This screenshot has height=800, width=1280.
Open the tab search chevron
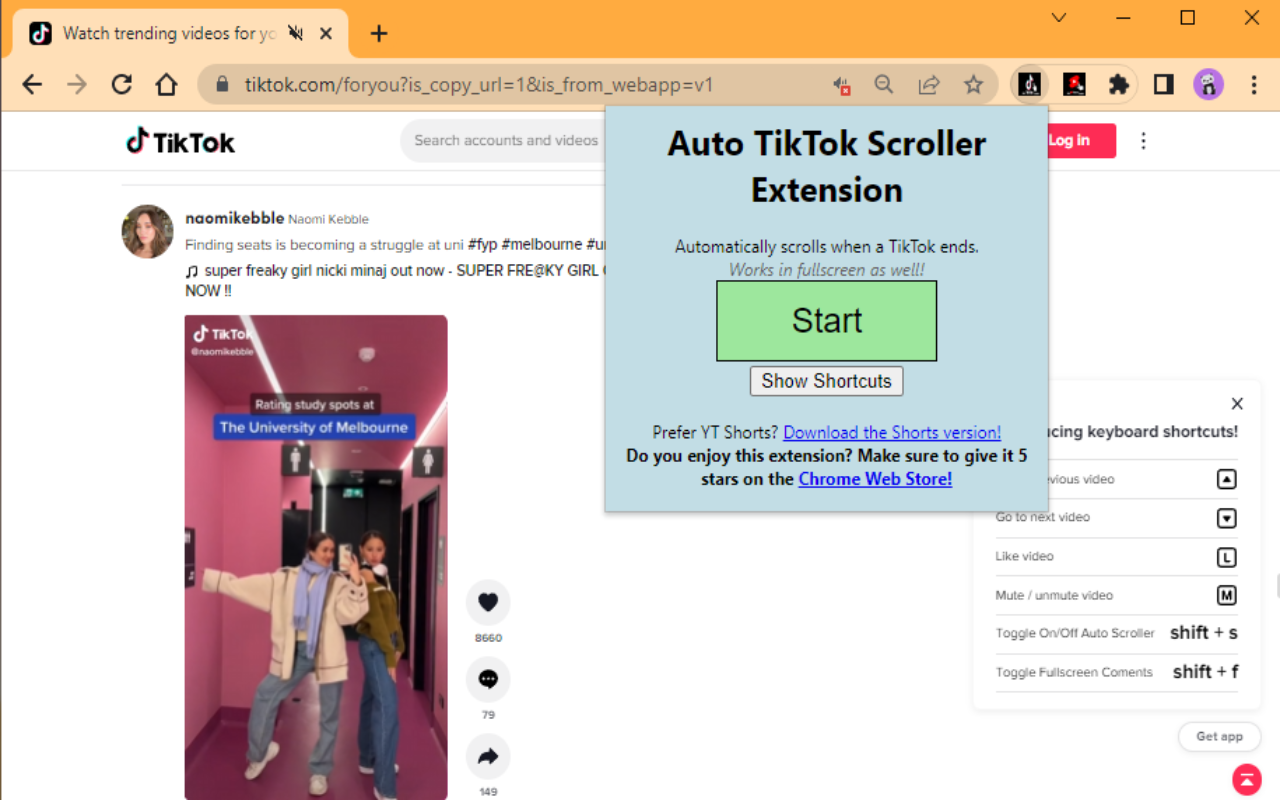[1059, 18]
